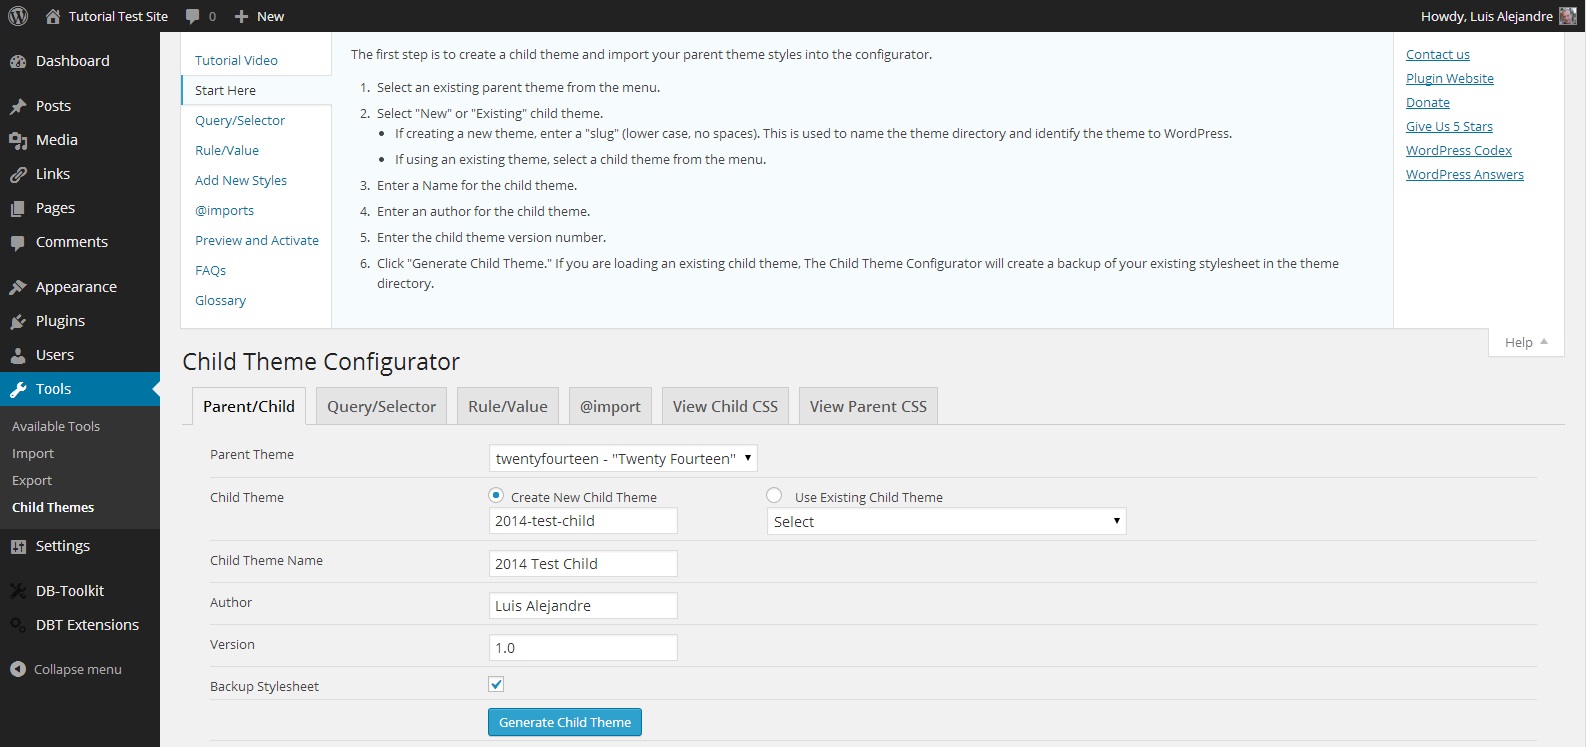Click the plus icon next to New
Screen dimensions: 1586x747
point(241,16)
